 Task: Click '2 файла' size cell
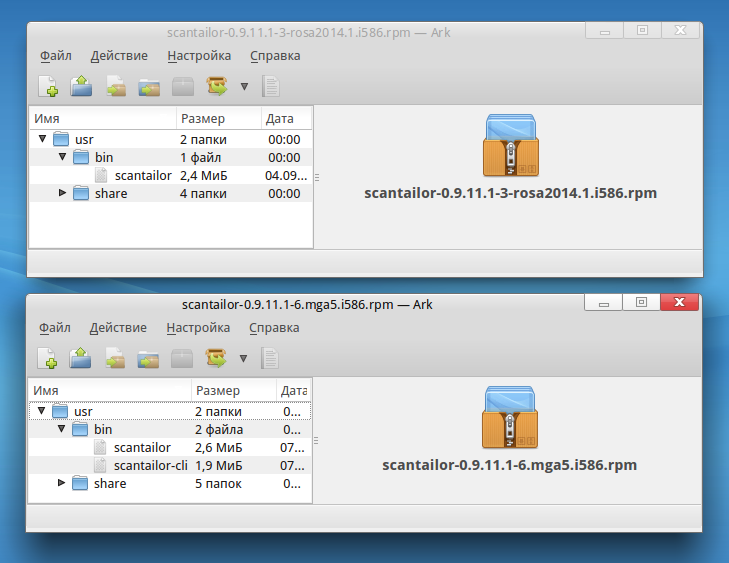pyautogui.click(x=219, y=430)
